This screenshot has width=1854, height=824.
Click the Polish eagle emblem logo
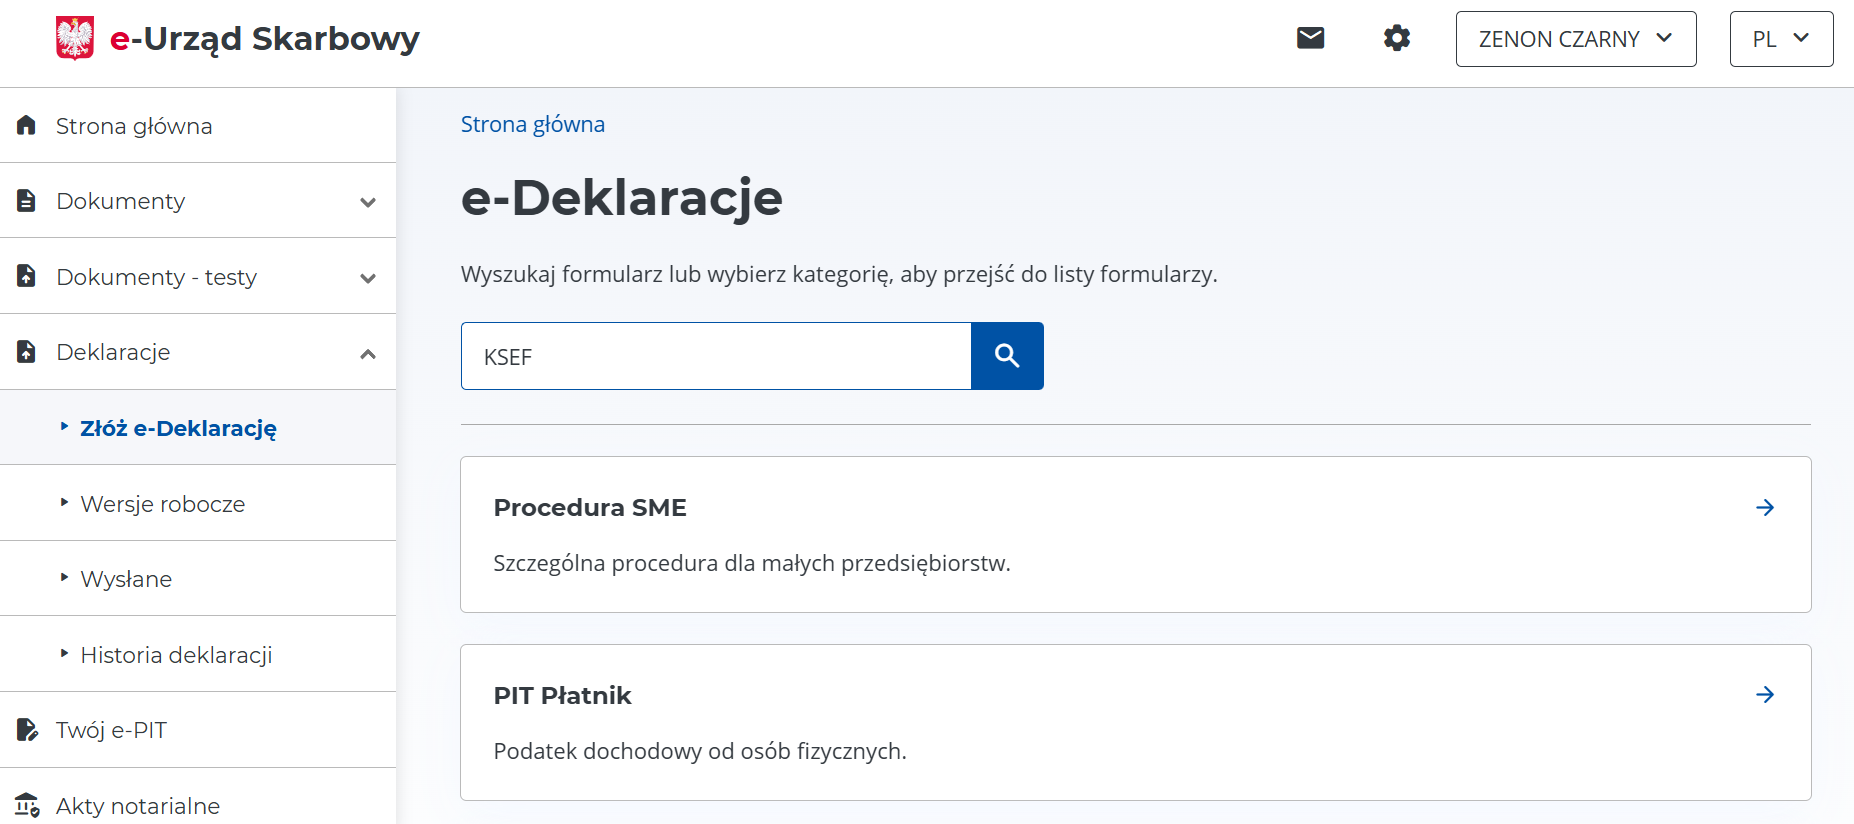coord(75,39)
